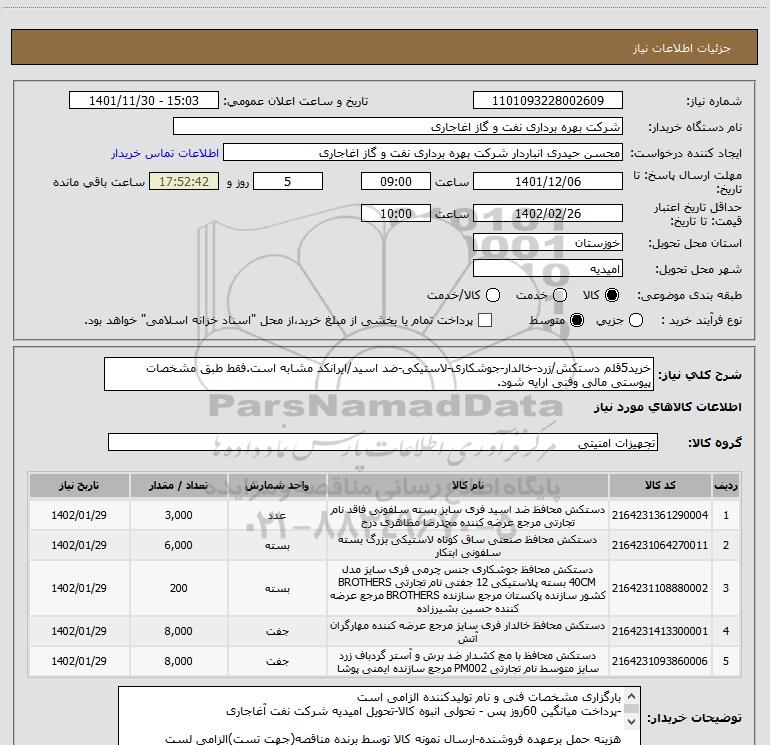Click the remaining days field showing 5

[288, 182]
